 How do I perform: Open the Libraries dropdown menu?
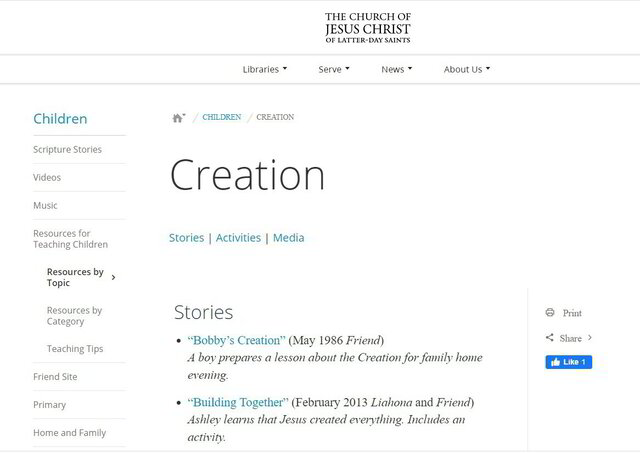pos(264,69)
